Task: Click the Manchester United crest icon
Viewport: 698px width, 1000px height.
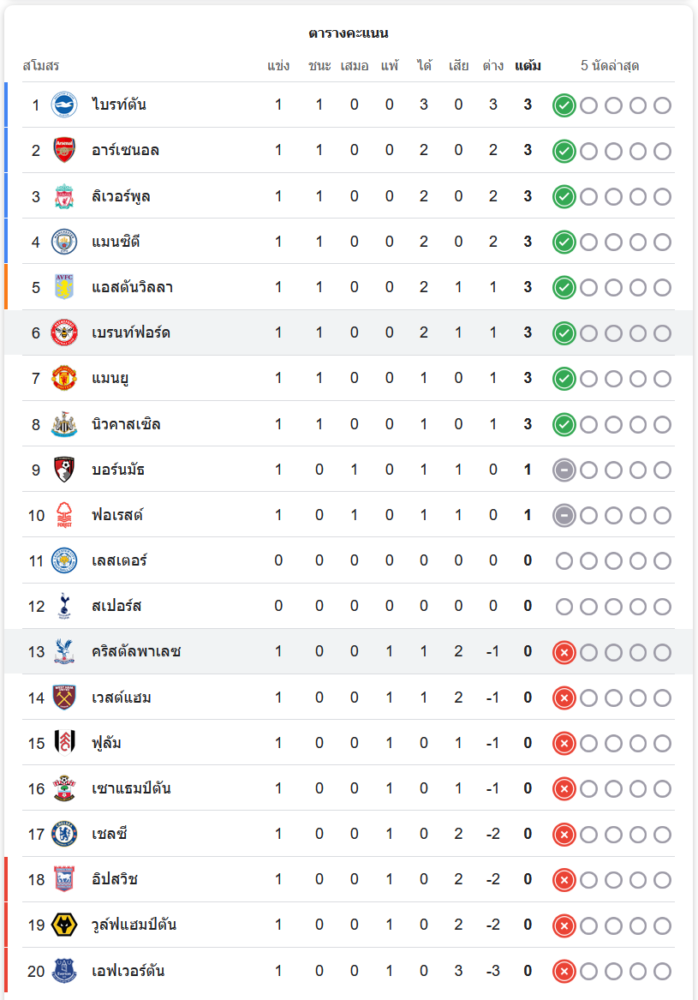Action: pyautogui.click(x=64, y=378)
